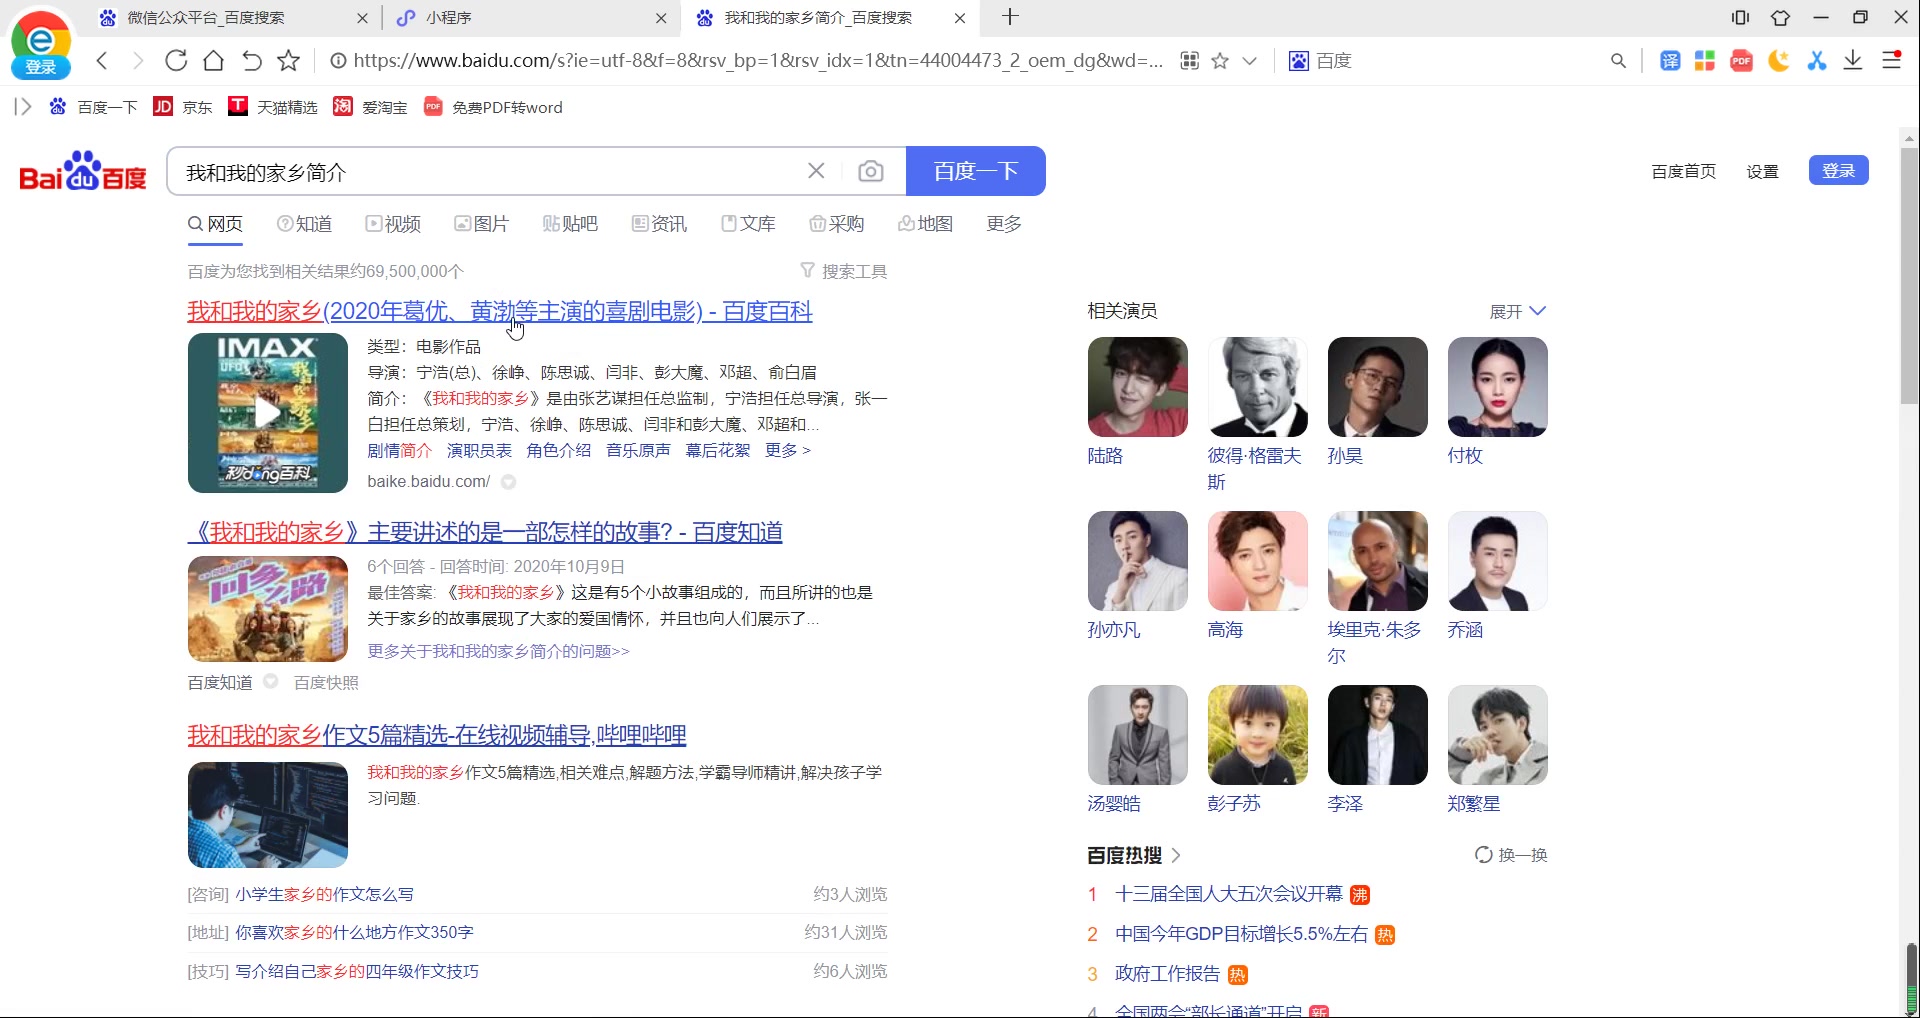Image resolution: width=1920 pixels, height=1018 pixels.
Task: Open the address bar dropdown arrow
Action: click(x=1250, y=61)
